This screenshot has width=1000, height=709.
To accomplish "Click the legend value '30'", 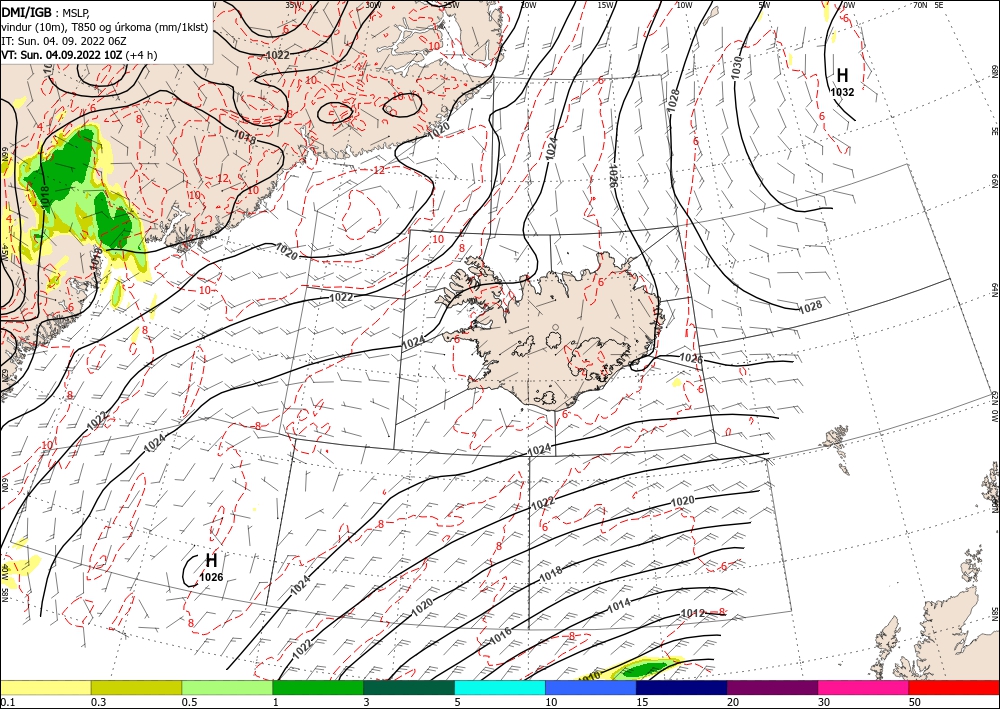I will [825, 702].
